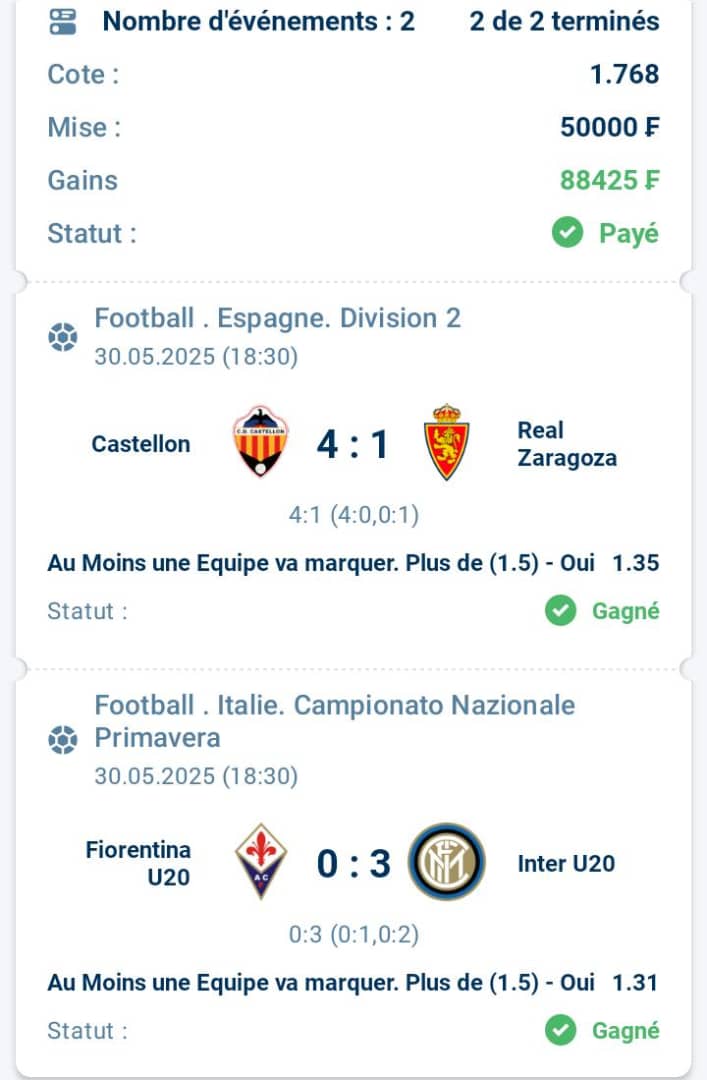Click the Castellon club crest

pos(260,442)
